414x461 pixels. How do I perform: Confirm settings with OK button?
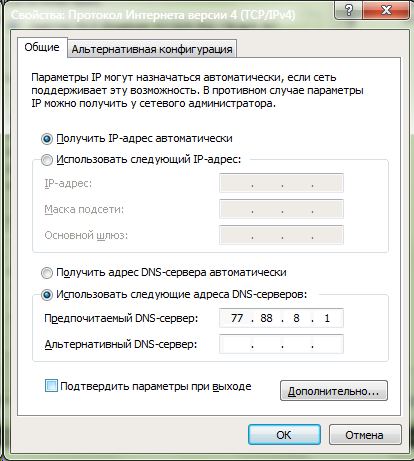point(284,435)
